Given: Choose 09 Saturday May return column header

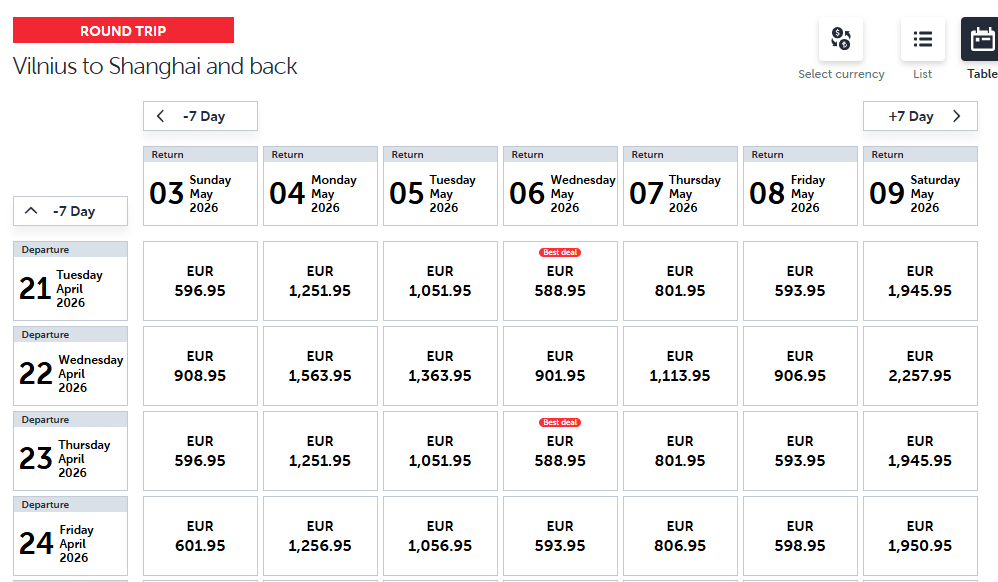Looking at the screenshot, I should click(x=920, y=186).
